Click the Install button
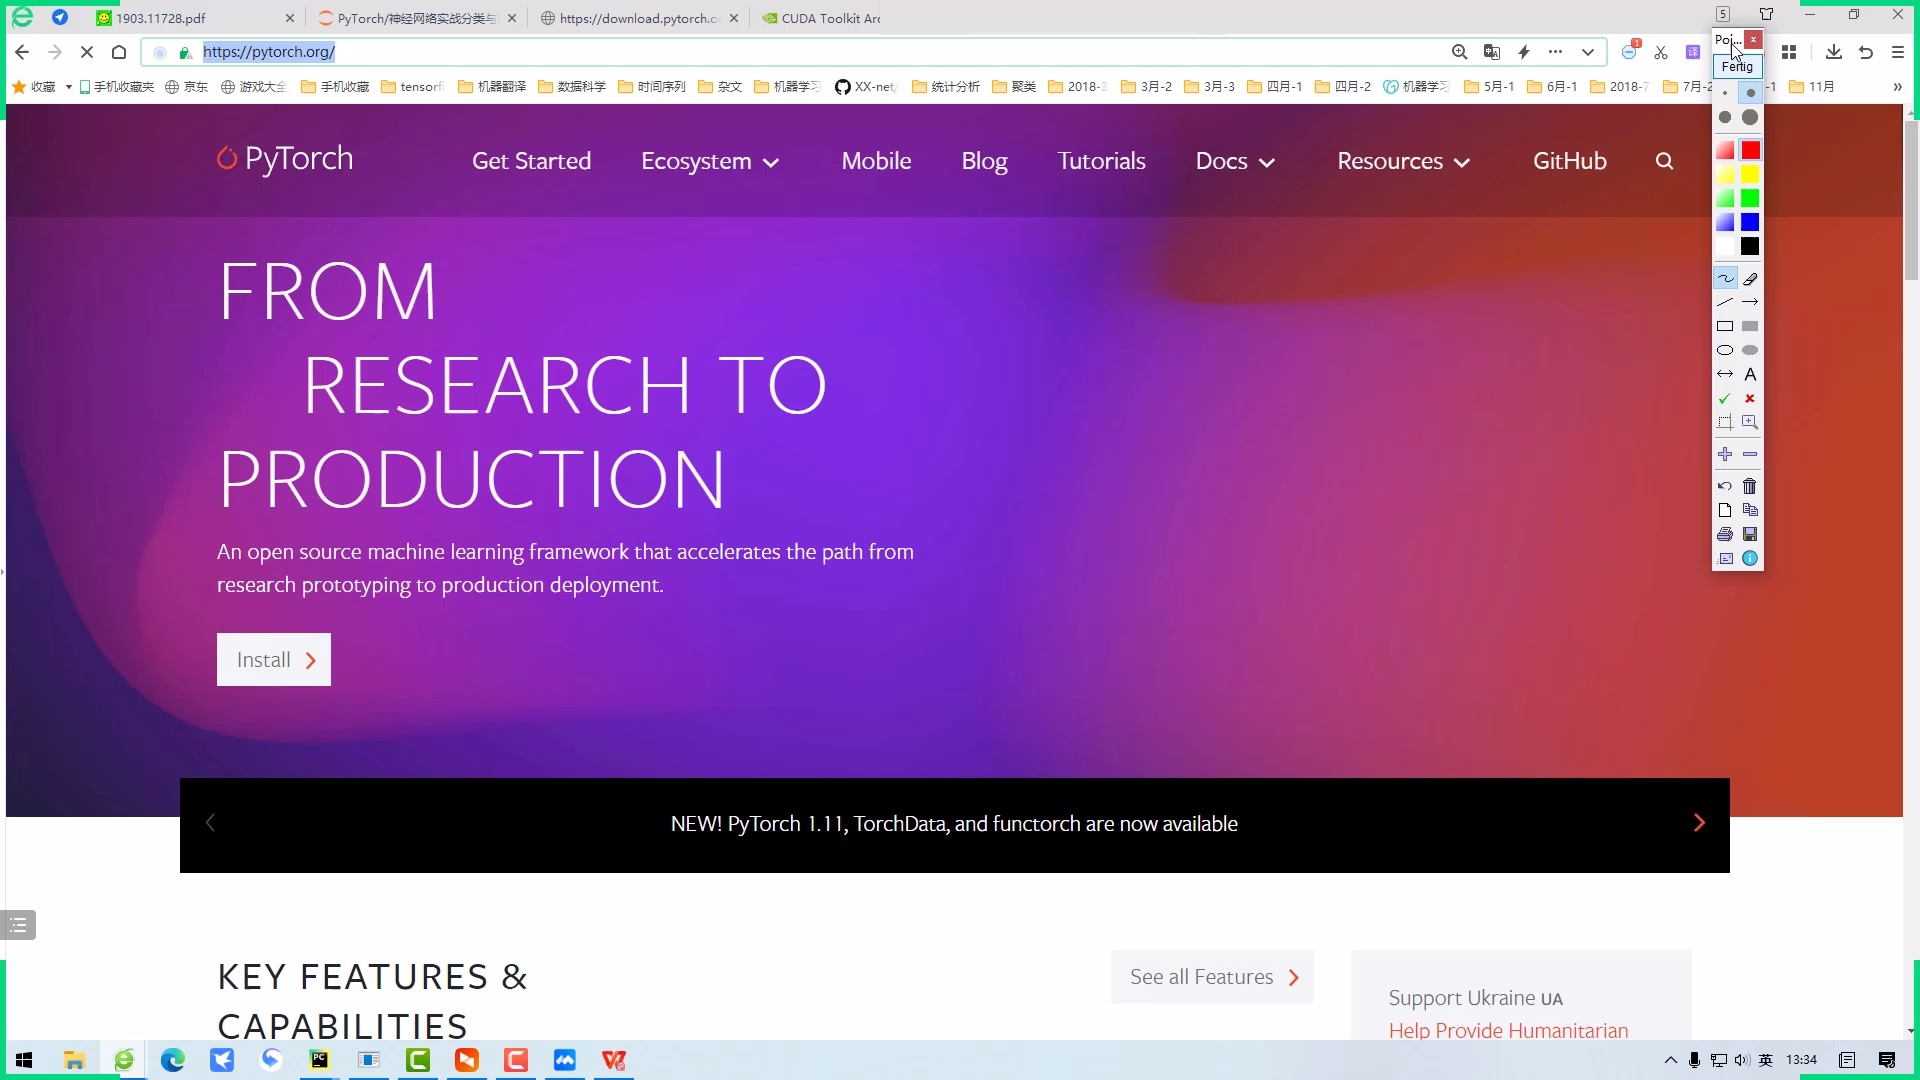The height and width of the screenshot is (1080, 1920). pos(274,660)
